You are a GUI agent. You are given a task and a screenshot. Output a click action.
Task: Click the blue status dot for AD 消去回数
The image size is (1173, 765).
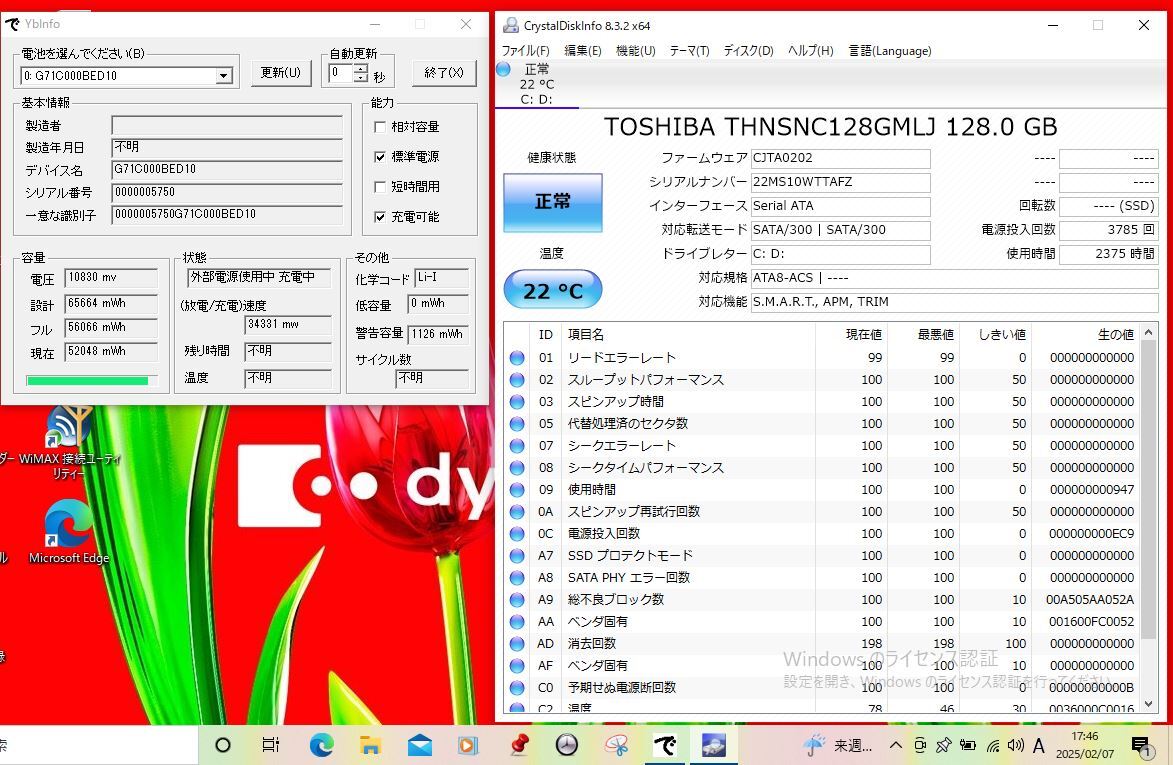coord(517,643)
